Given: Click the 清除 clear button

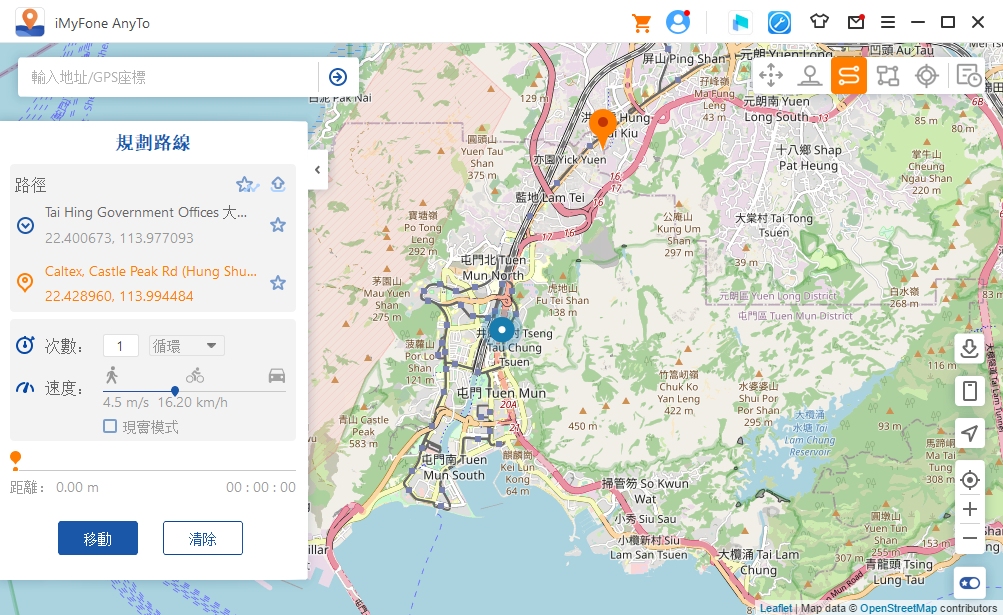Looking at the screenshot, I should point(203,538).
